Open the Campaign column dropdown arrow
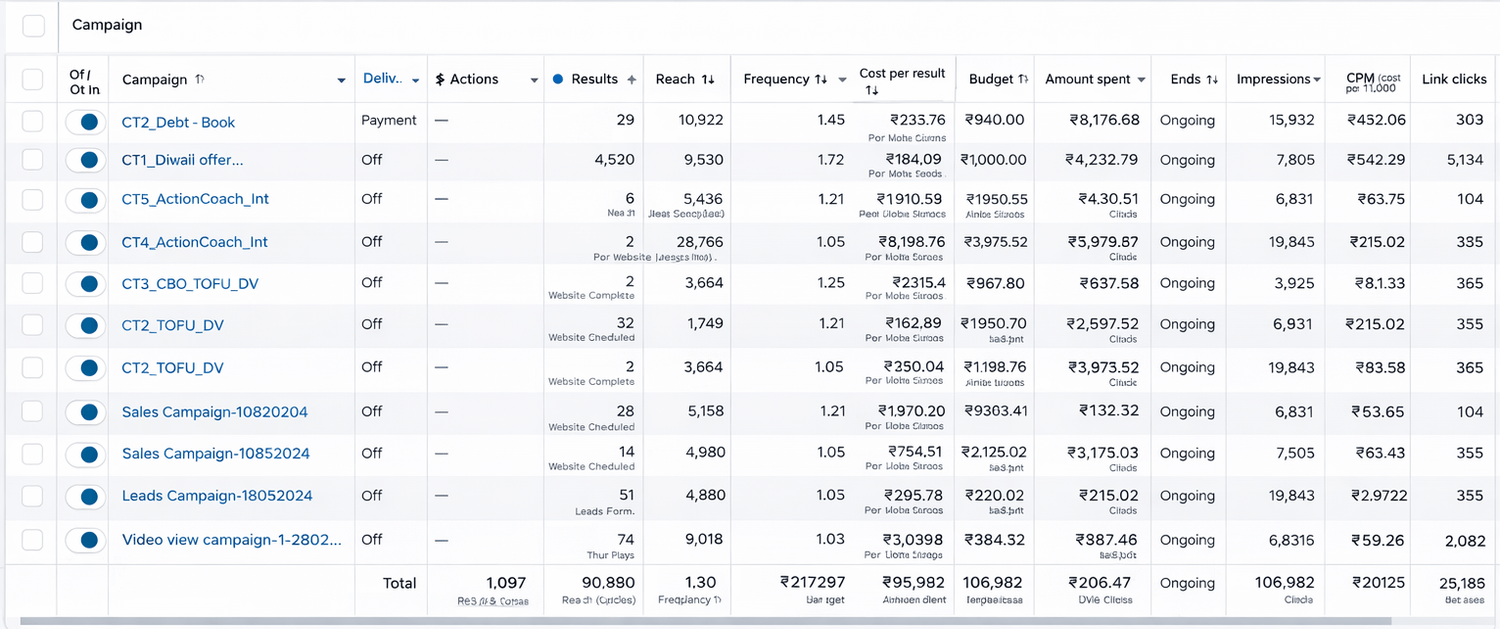This screenshot has height=629, width=1500. 342,80
